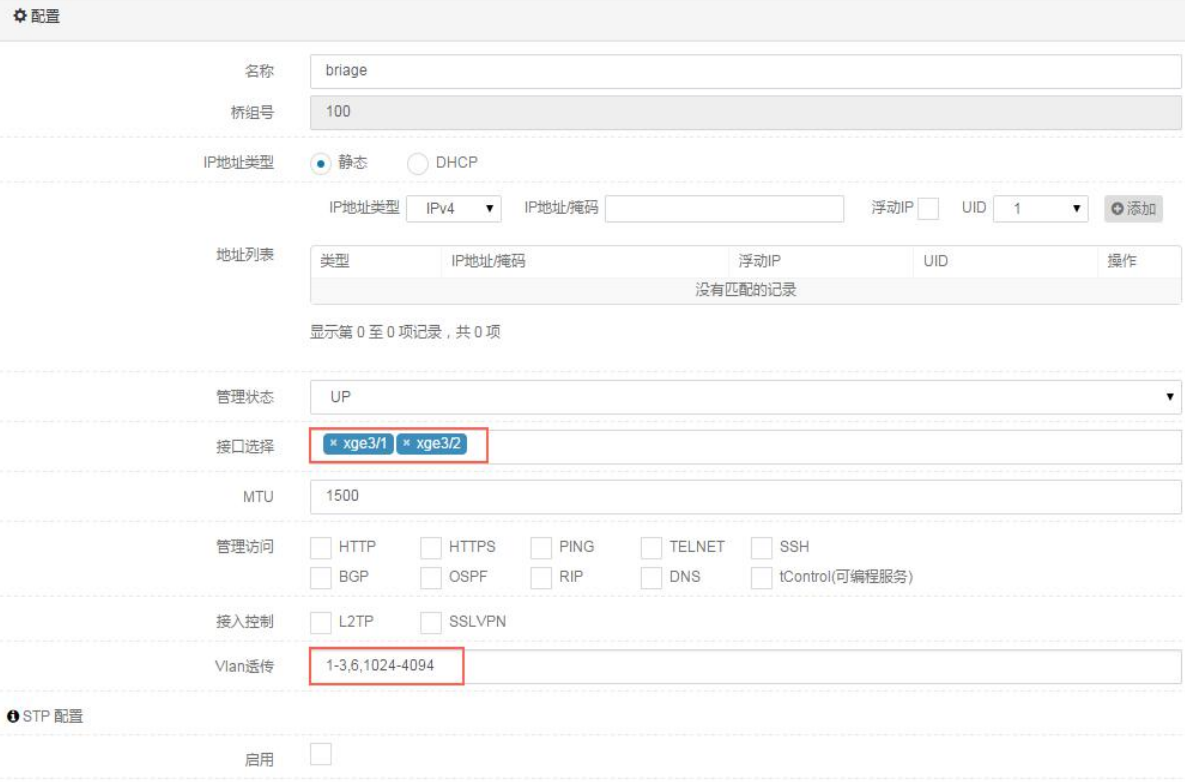This screenshot has width=1185, height=782.
Task: Remove xge3/2 tag via its x icon
Action: pyautogui.click(x=407, y=443)
